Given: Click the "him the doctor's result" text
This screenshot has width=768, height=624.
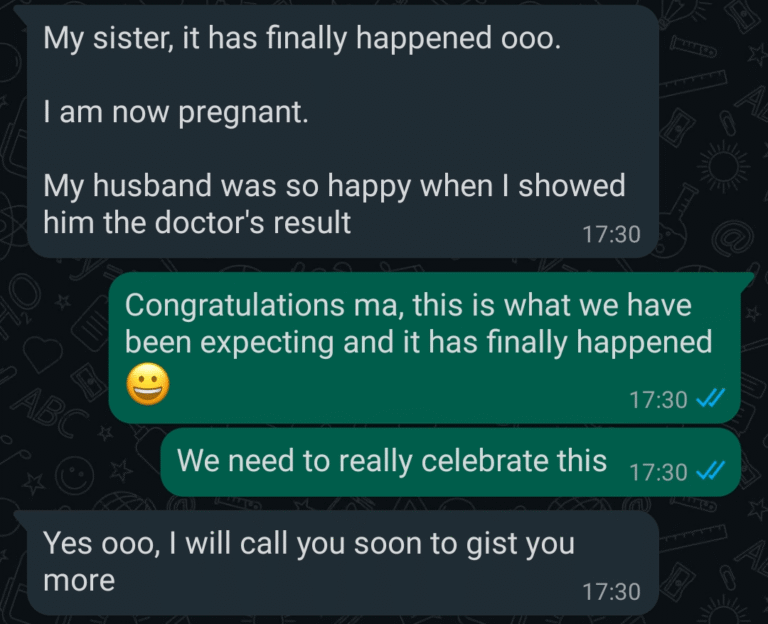Looking at the screenshot, I should (197, 222).
